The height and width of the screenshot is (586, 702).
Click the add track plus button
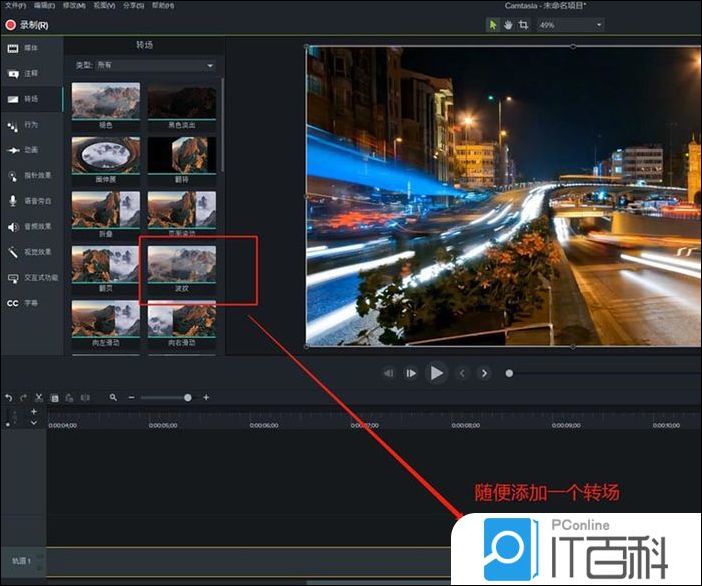pos(33,412)
